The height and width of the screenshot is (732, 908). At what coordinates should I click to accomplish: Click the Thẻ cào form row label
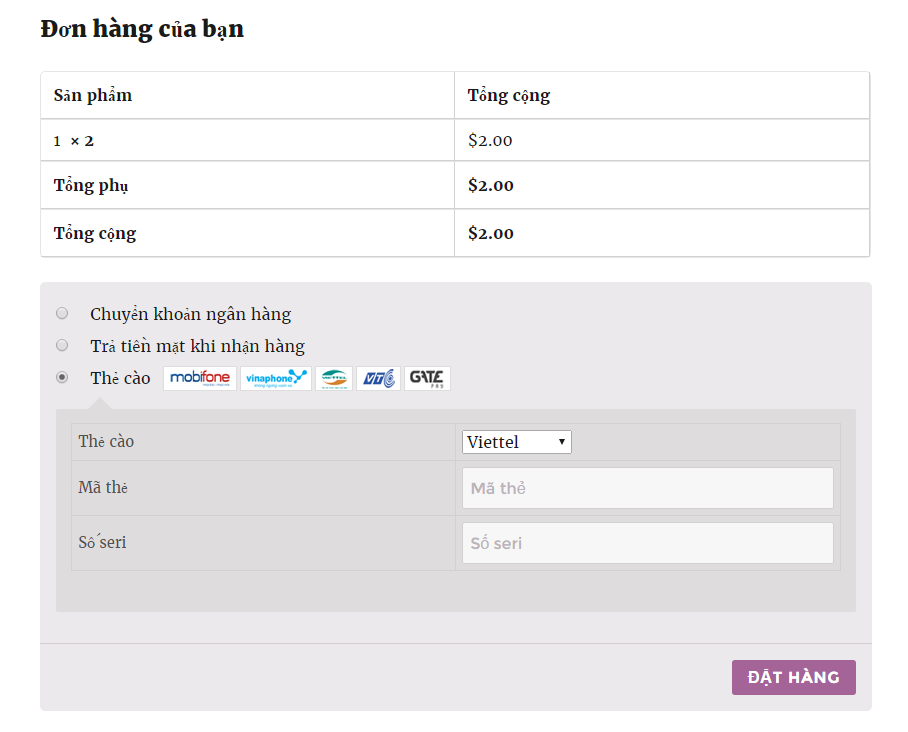(x=106, y=441)
